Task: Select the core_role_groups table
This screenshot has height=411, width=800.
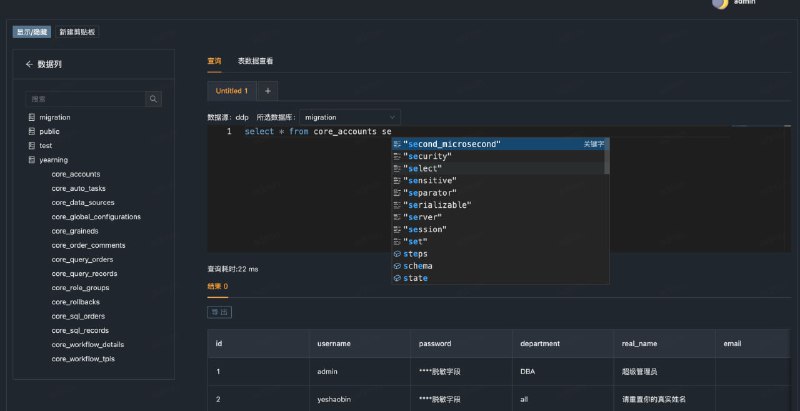Action: point(80,288)
